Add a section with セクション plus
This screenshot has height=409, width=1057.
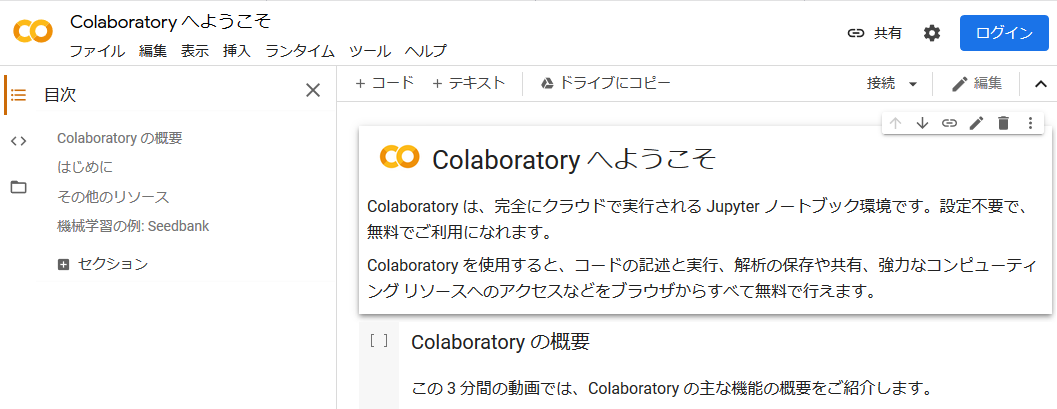pos(64,265)
